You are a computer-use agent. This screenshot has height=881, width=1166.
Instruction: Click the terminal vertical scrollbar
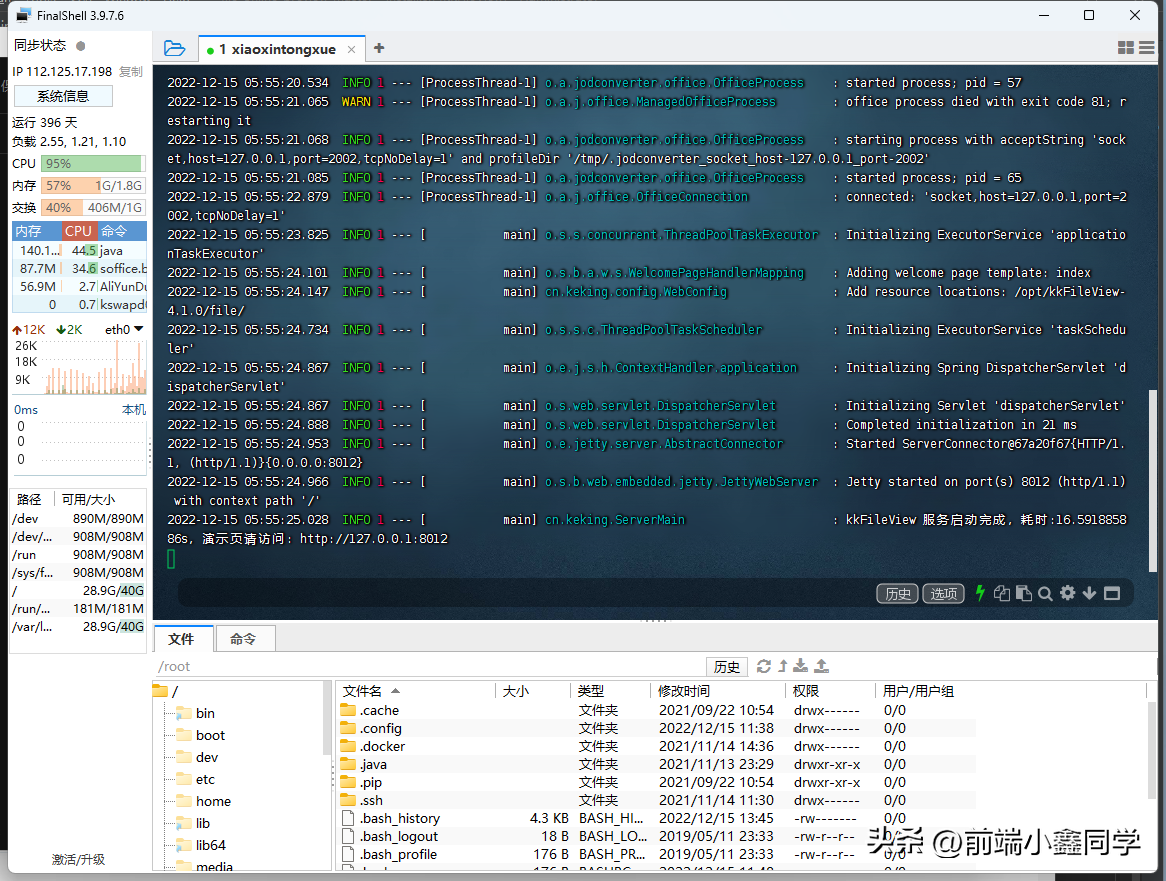point(1153,480)
